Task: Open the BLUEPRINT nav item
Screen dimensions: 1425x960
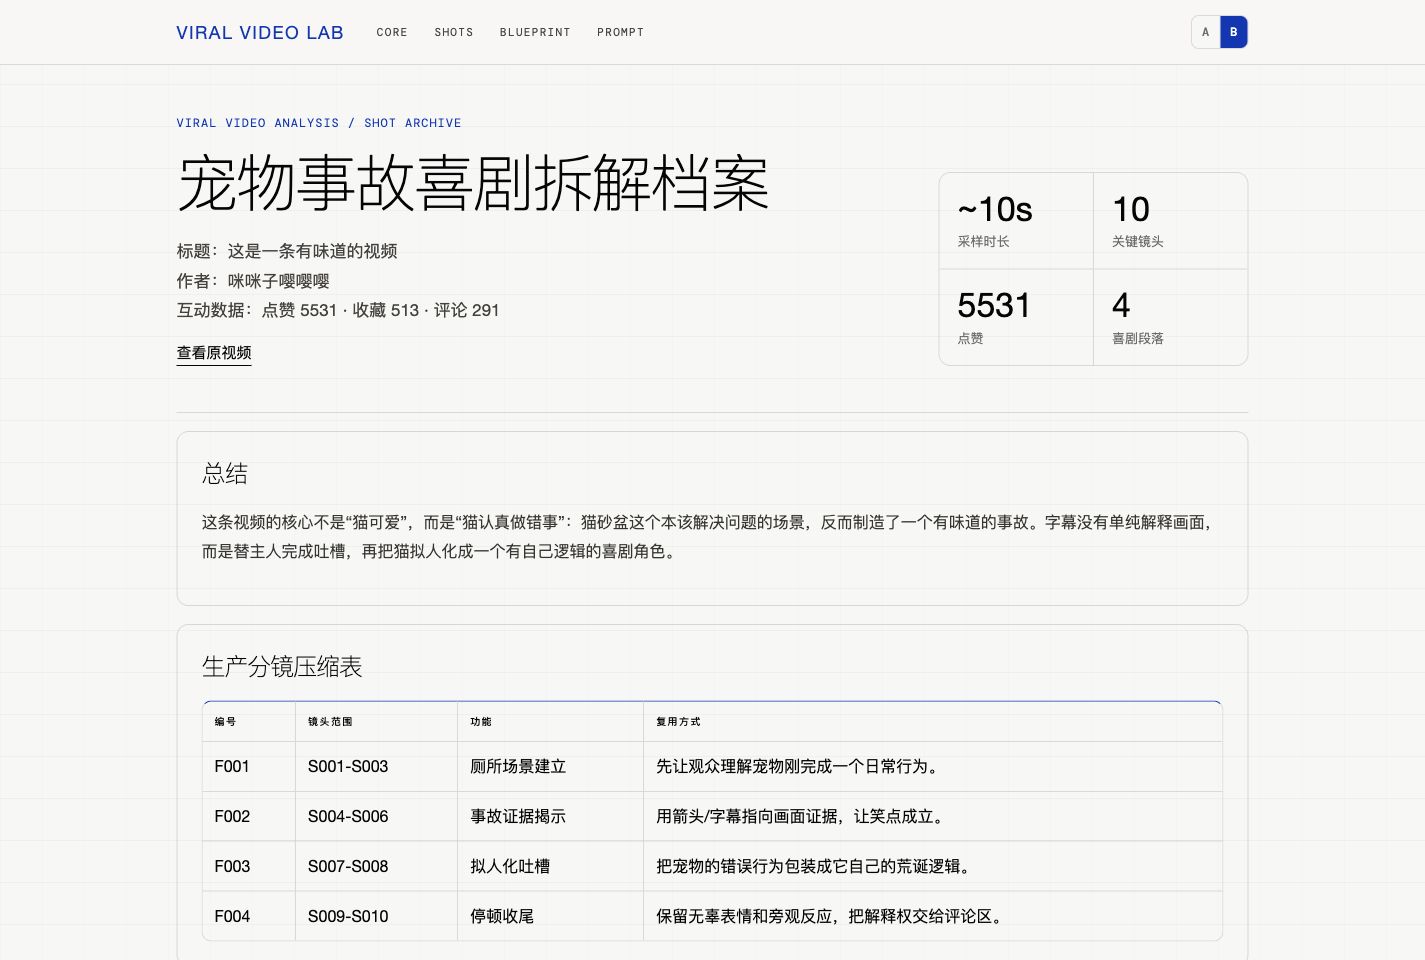Action: point(535,32)
